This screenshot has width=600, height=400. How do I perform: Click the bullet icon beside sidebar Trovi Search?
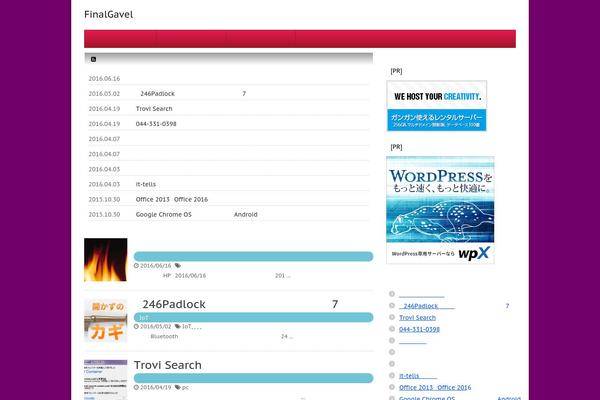[x=392, y=317]
